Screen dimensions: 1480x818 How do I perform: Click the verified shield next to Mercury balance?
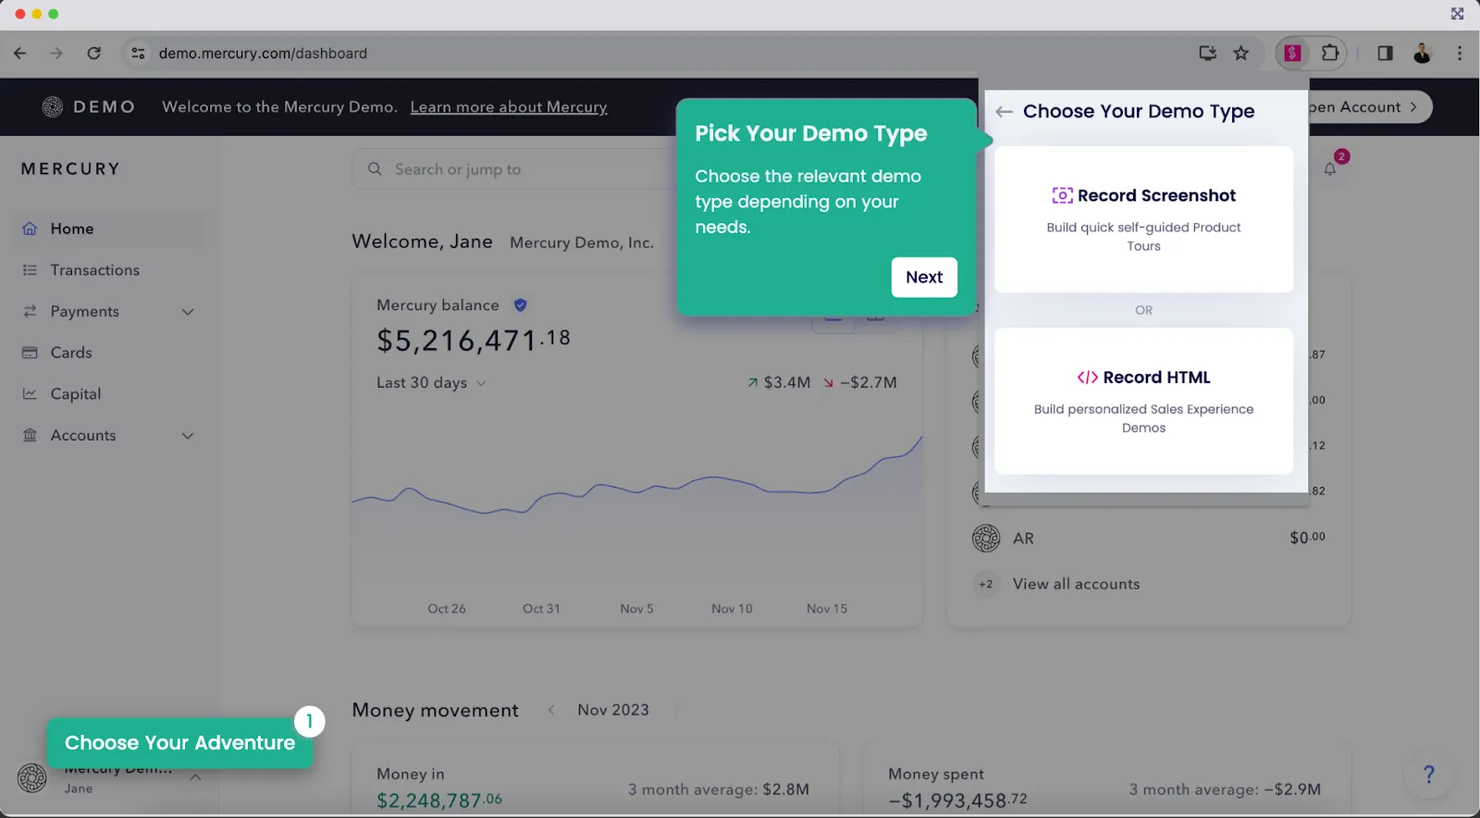(520, 305)
